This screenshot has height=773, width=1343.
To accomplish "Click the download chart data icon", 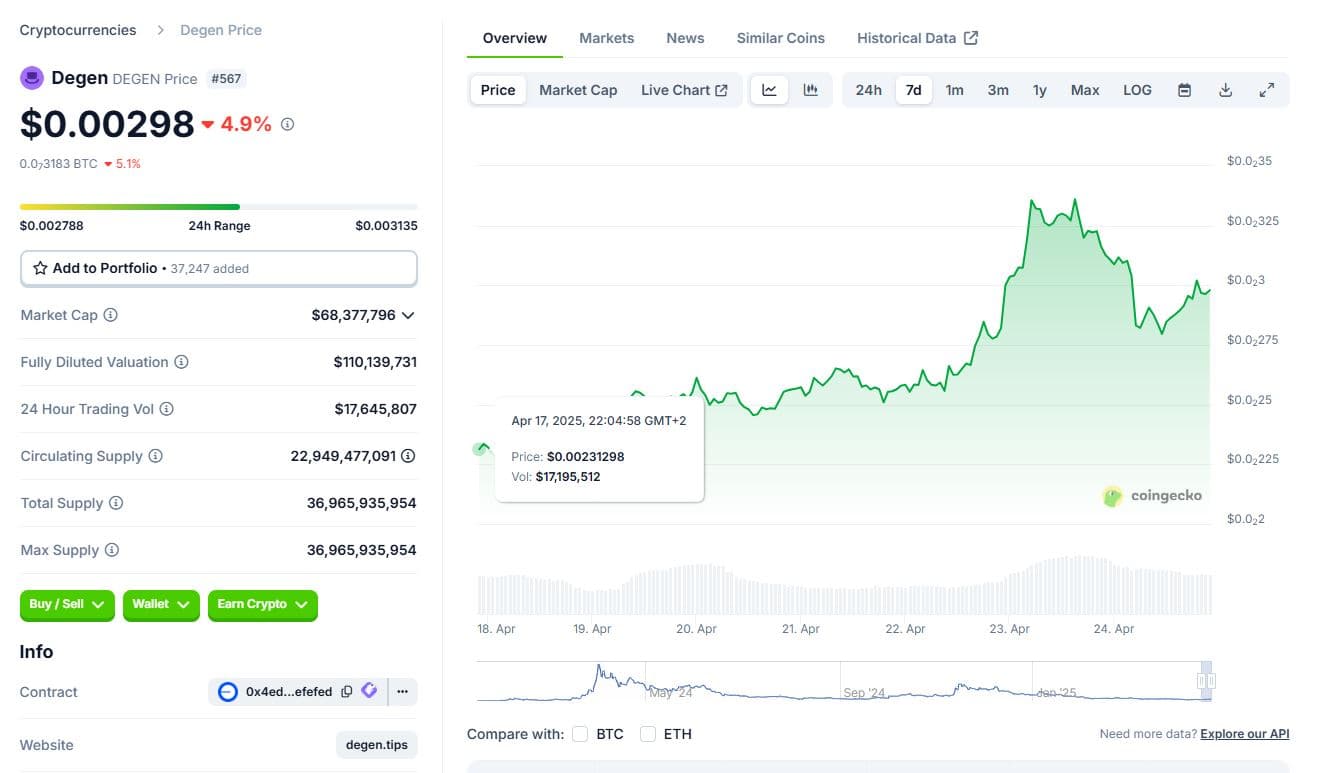I will pos(1225,90).
